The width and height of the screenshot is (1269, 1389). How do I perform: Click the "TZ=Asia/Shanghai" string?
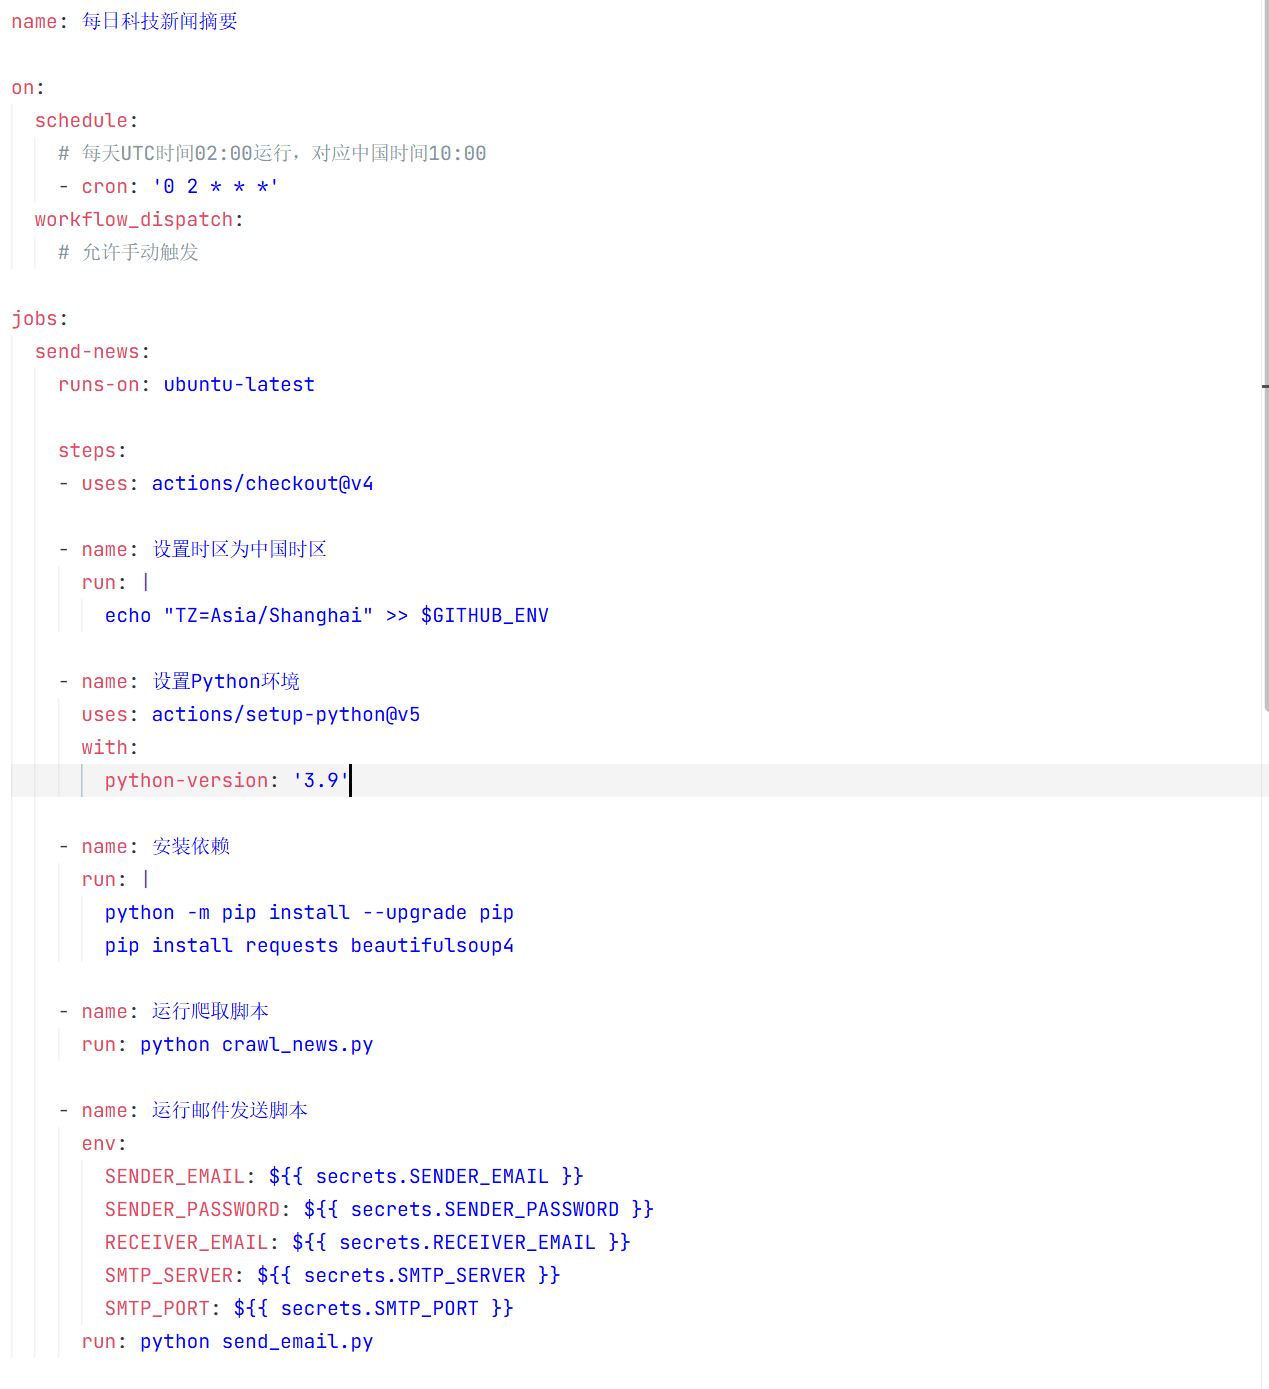[268, 616]
